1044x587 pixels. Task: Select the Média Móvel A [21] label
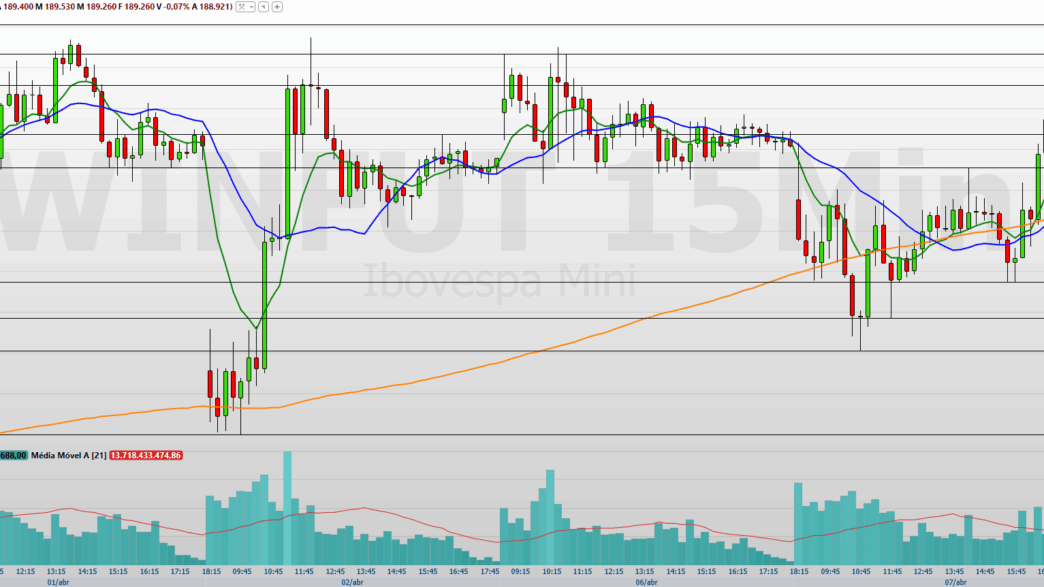coord(68,455)
